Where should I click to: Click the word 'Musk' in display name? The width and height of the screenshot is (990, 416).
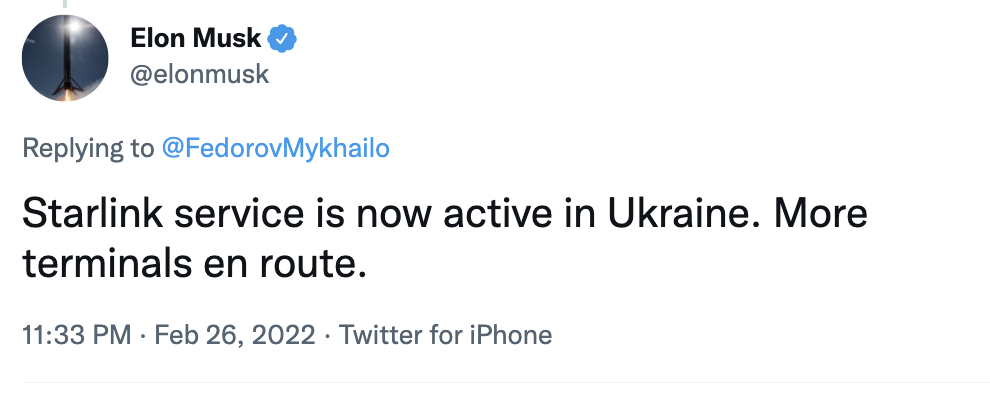click(228, 40)
